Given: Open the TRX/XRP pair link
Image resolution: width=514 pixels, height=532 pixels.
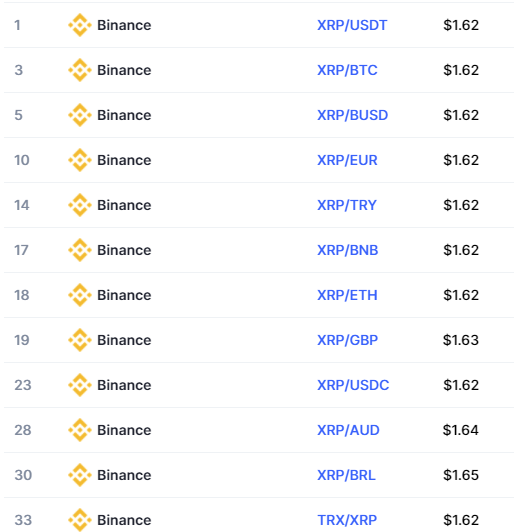Looking at the screenshot, I should click(x=347, y=520).
